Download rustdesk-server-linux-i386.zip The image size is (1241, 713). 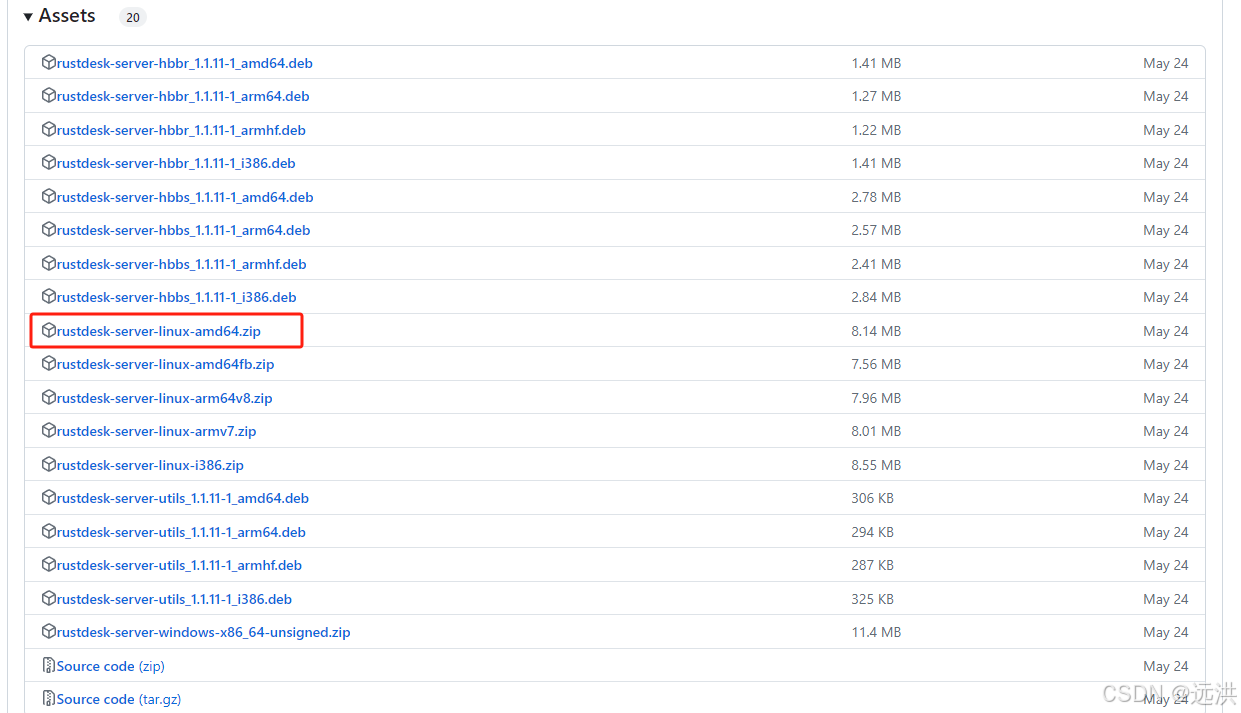click(150, 465)
